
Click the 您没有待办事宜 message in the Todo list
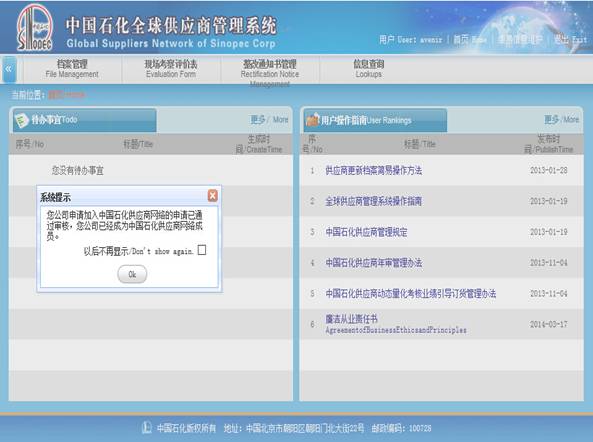(x=78, y=171)
